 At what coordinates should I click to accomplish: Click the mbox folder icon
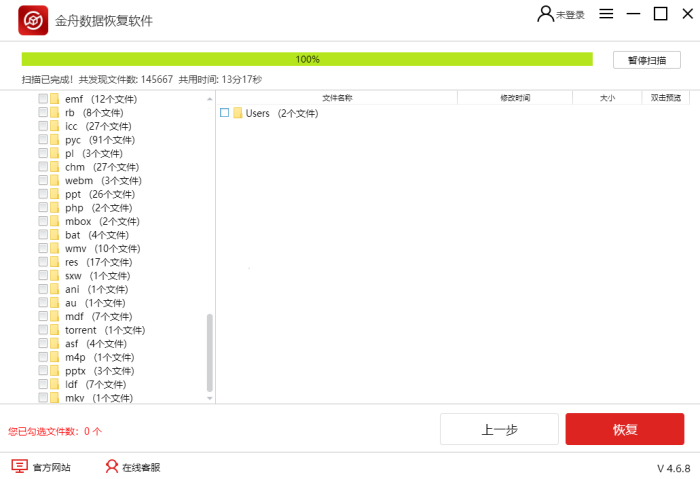click(54, 221)
